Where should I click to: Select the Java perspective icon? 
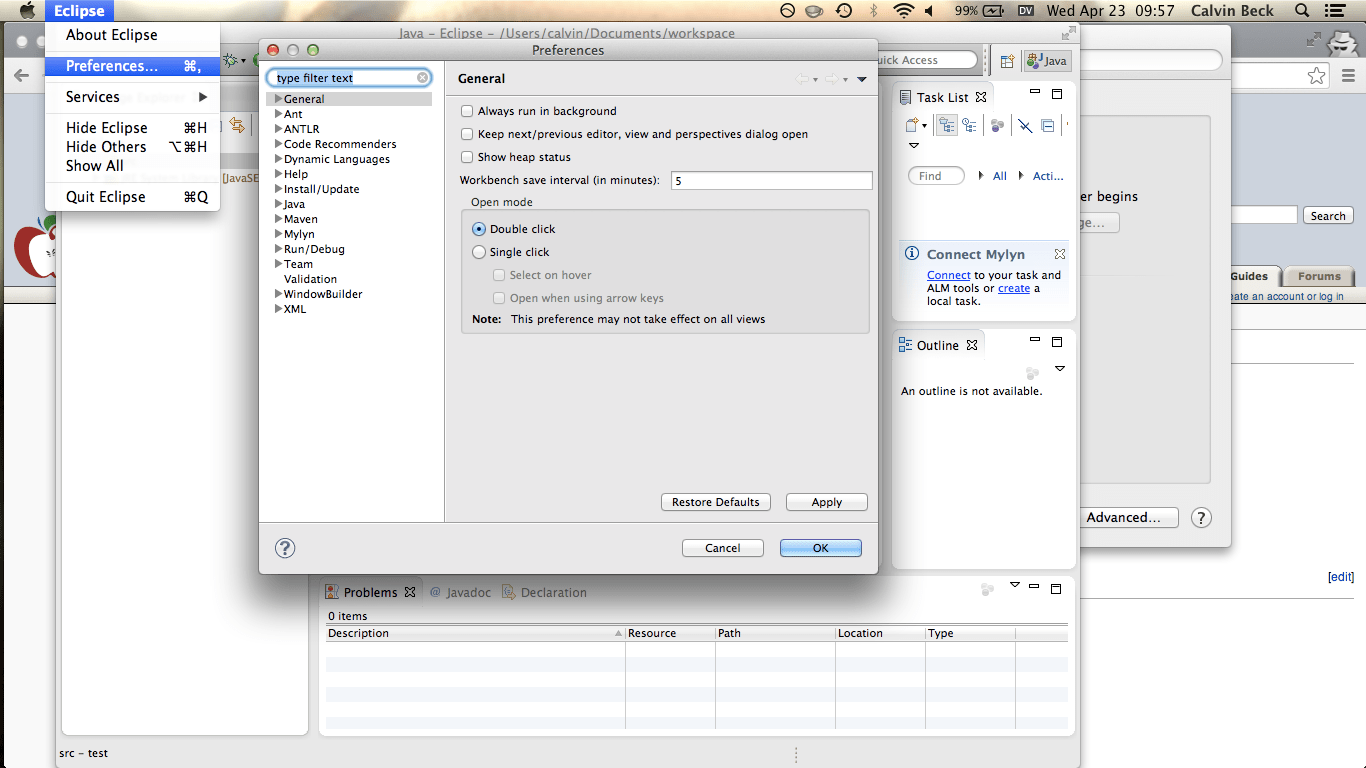pyautogui.click(x=1046, y=60)
